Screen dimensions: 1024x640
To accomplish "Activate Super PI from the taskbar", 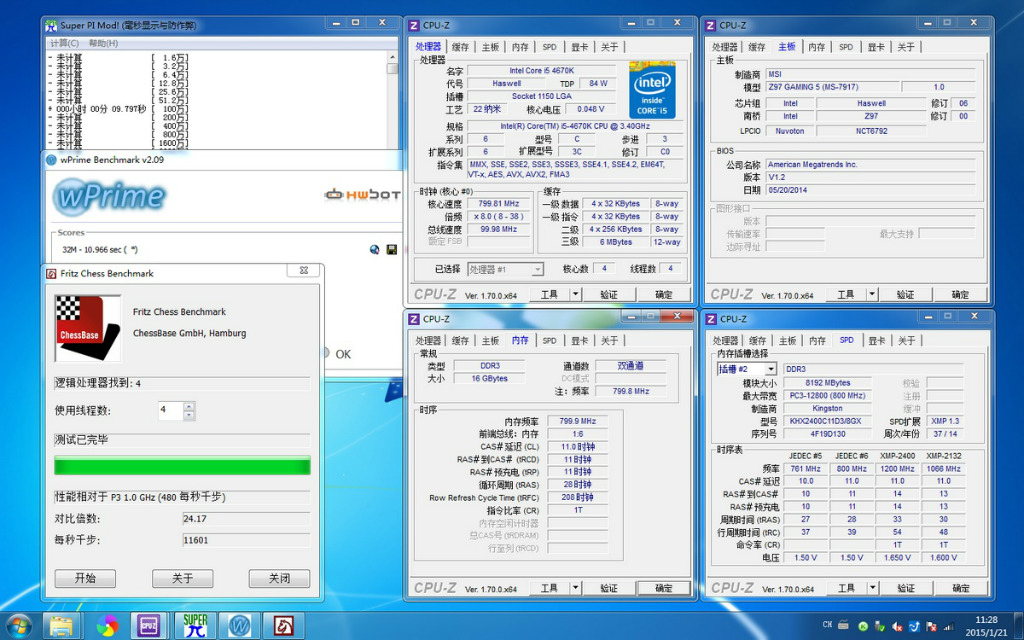I will [195, 626].
